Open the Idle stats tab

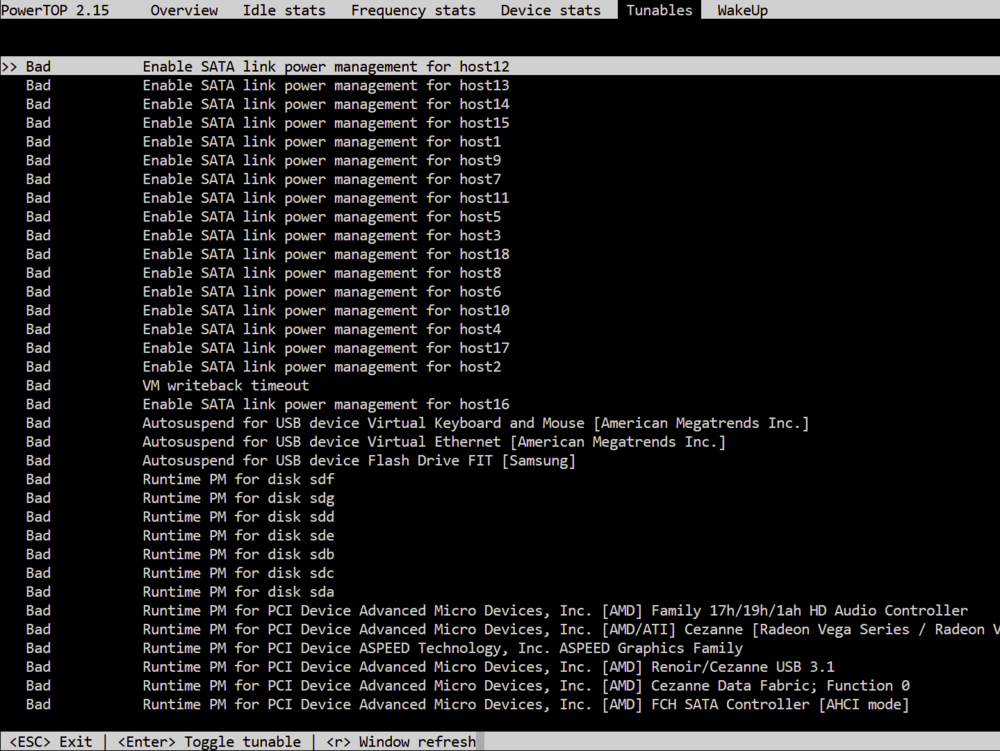pos(284,10)
